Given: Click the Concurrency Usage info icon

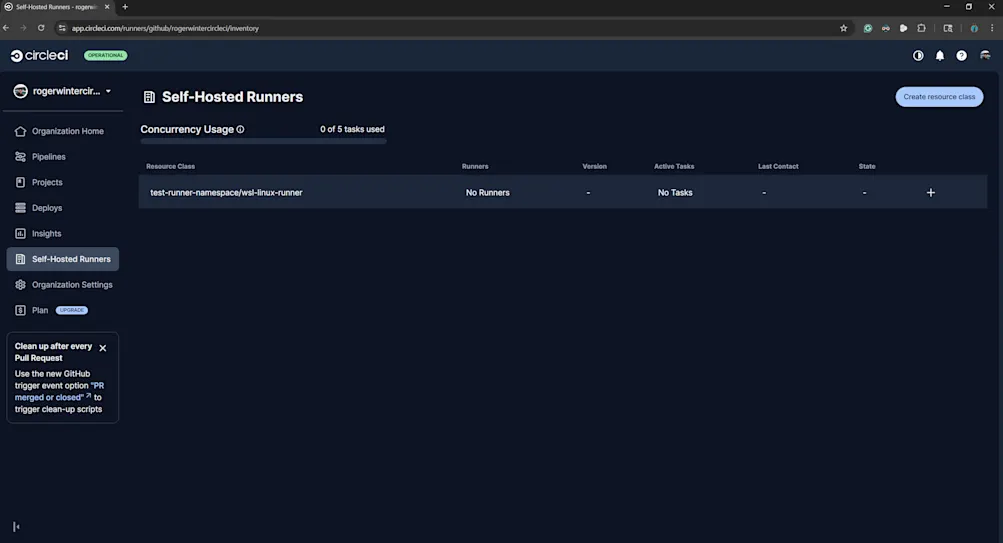Looking at the screenshot, I should point(241,129).
